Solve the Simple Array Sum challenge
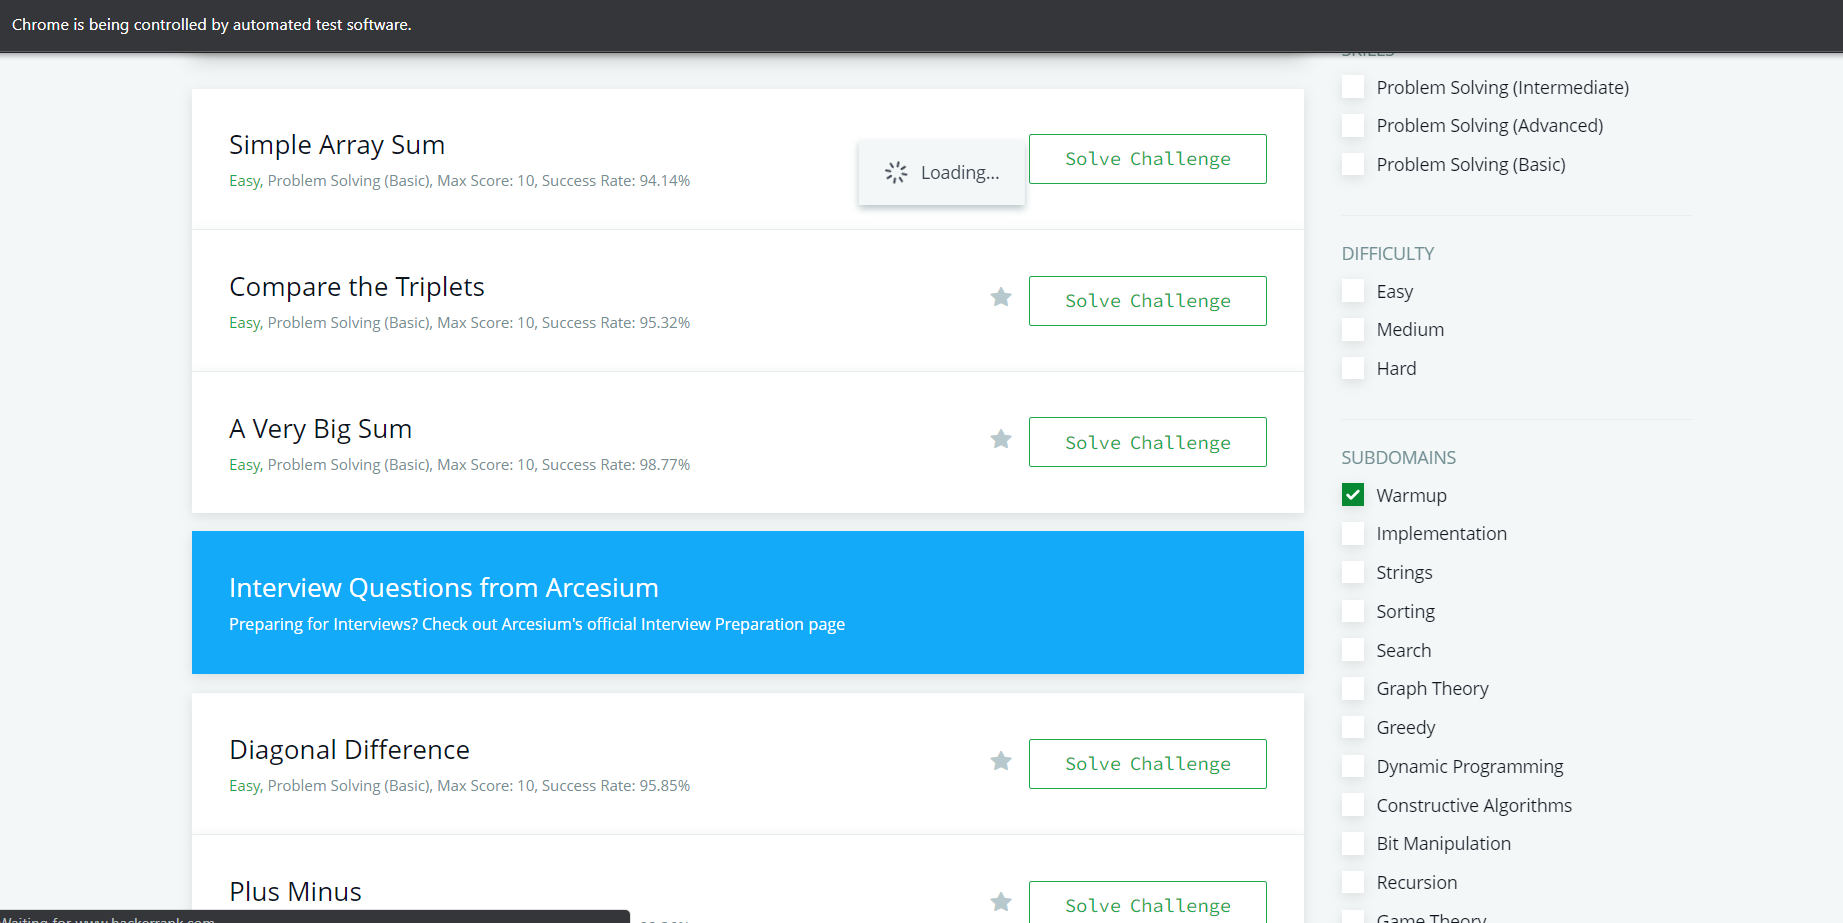This screenshot has height=923, width=1843. (1147, 158)
